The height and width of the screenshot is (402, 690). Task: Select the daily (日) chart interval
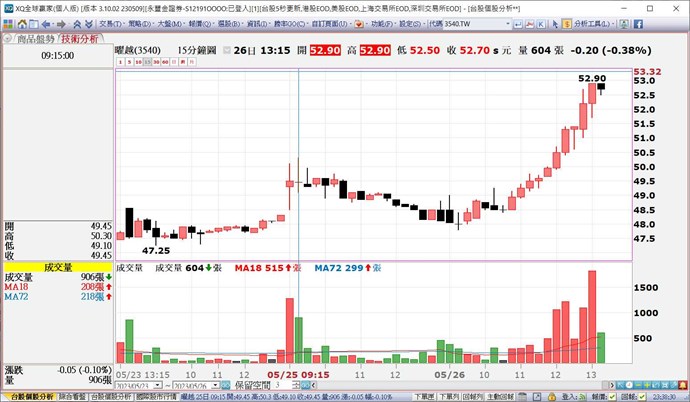point(174,62)
